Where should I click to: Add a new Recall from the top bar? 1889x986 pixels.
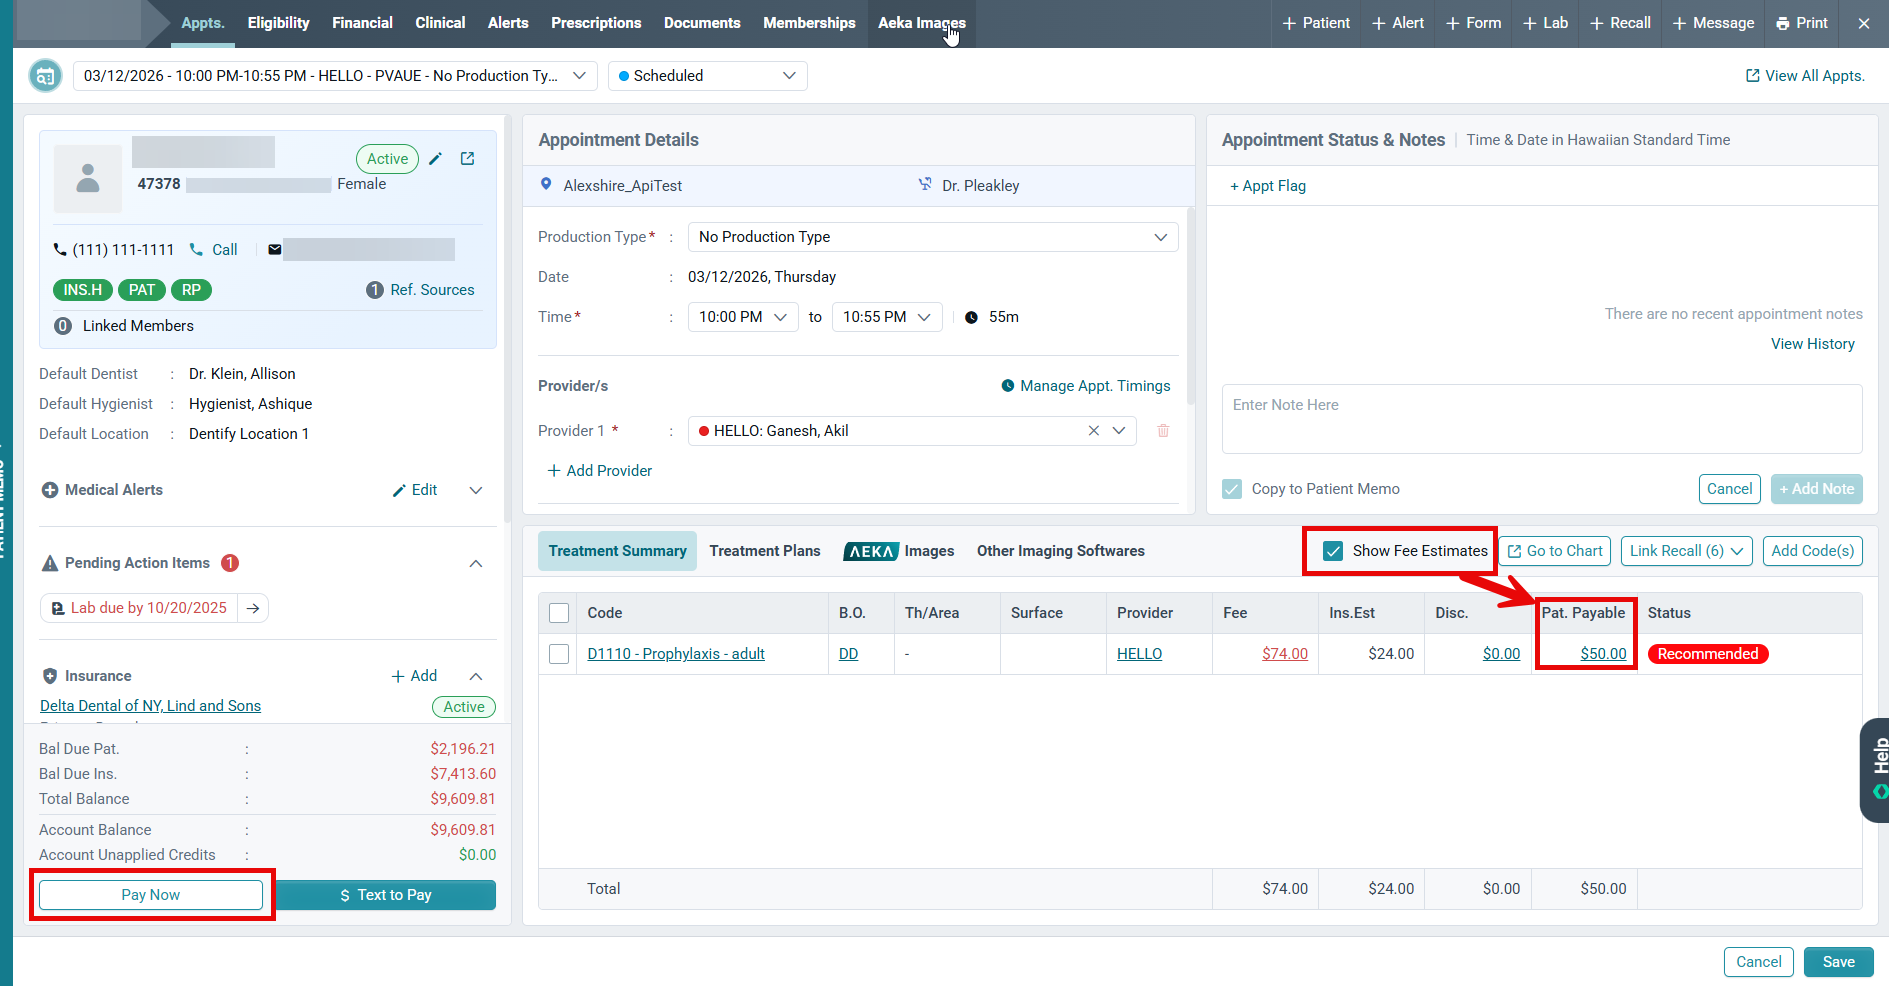click(1620, 23)
